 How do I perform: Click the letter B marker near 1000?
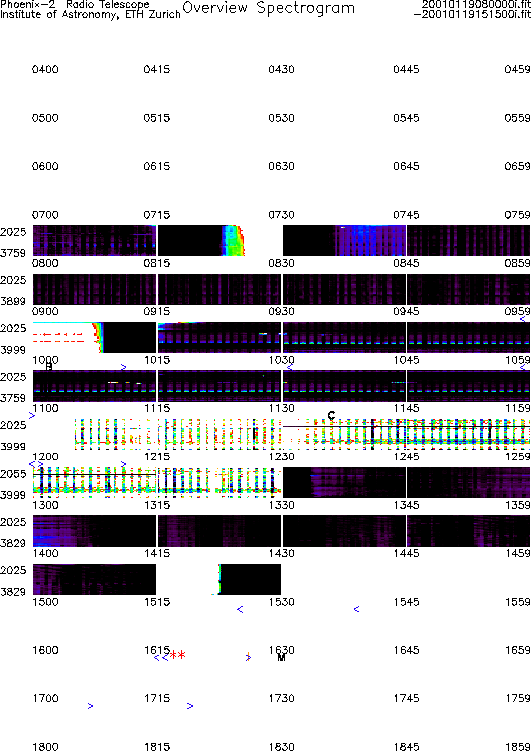tap(49, 367)
